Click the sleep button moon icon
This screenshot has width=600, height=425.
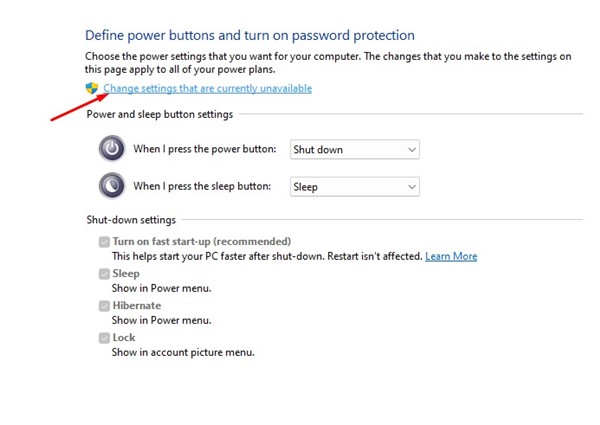pos(112,187)
